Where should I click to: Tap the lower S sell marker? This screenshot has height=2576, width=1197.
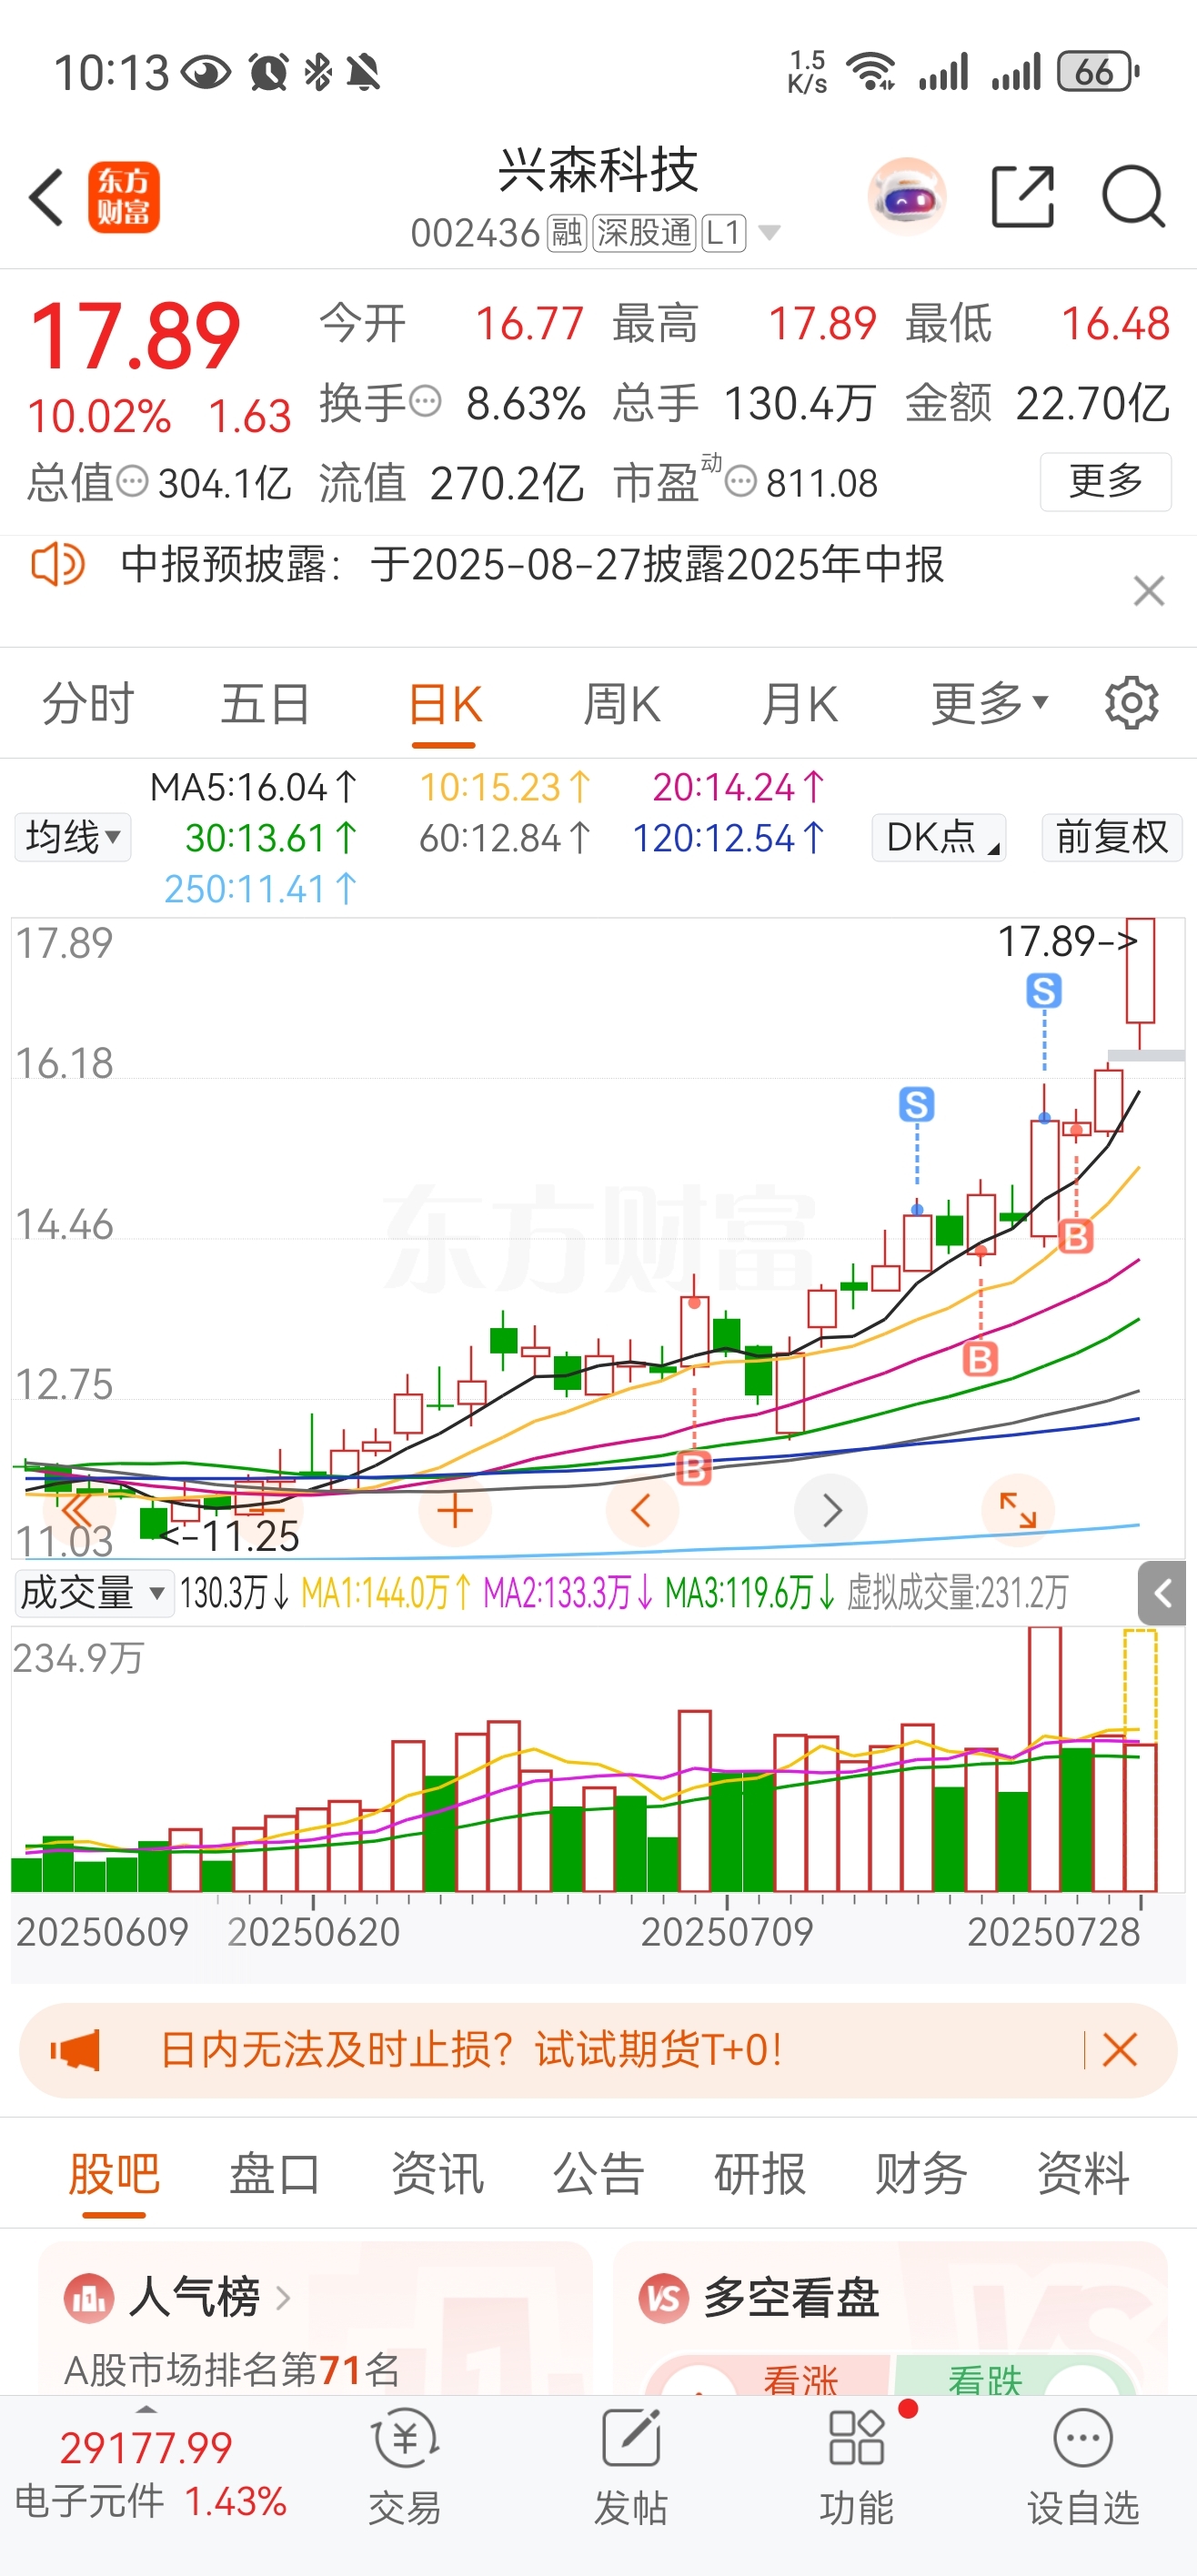[x=917, y=1104]
